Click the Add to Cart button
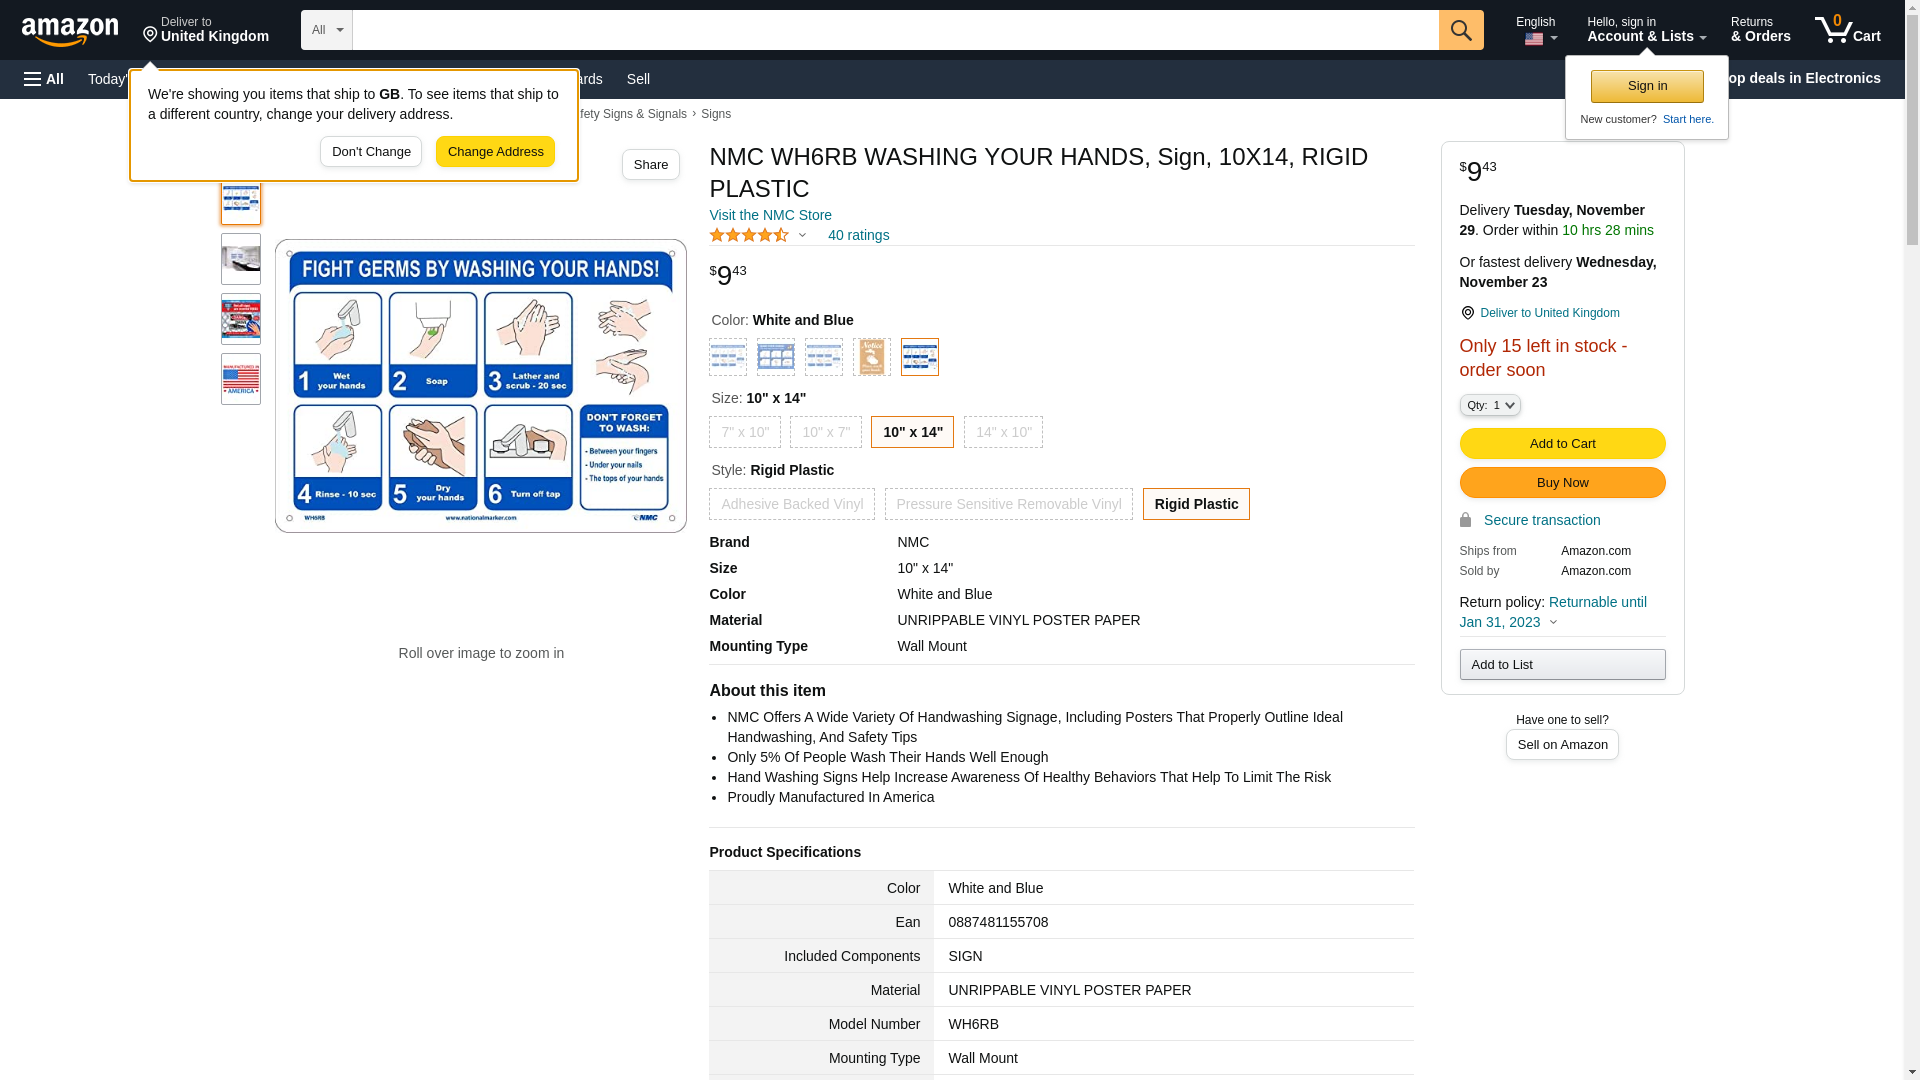The image size is (1920, 1080). (1562, 443)
